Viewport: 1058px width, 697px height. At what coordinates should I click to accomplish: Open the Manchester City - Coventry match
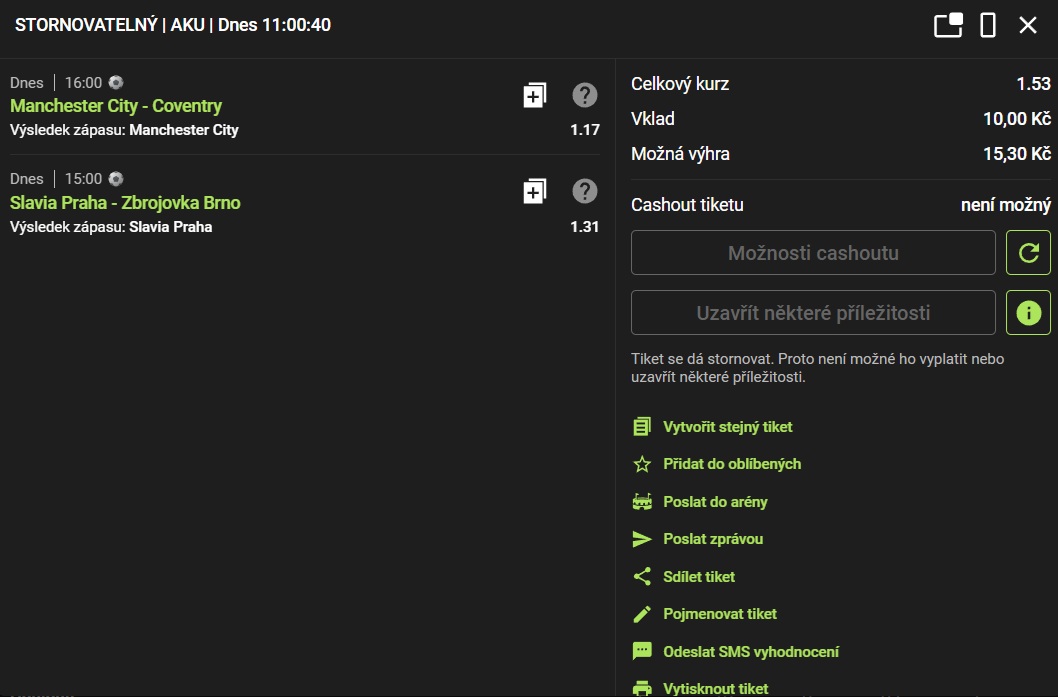(x=116, y=106)
